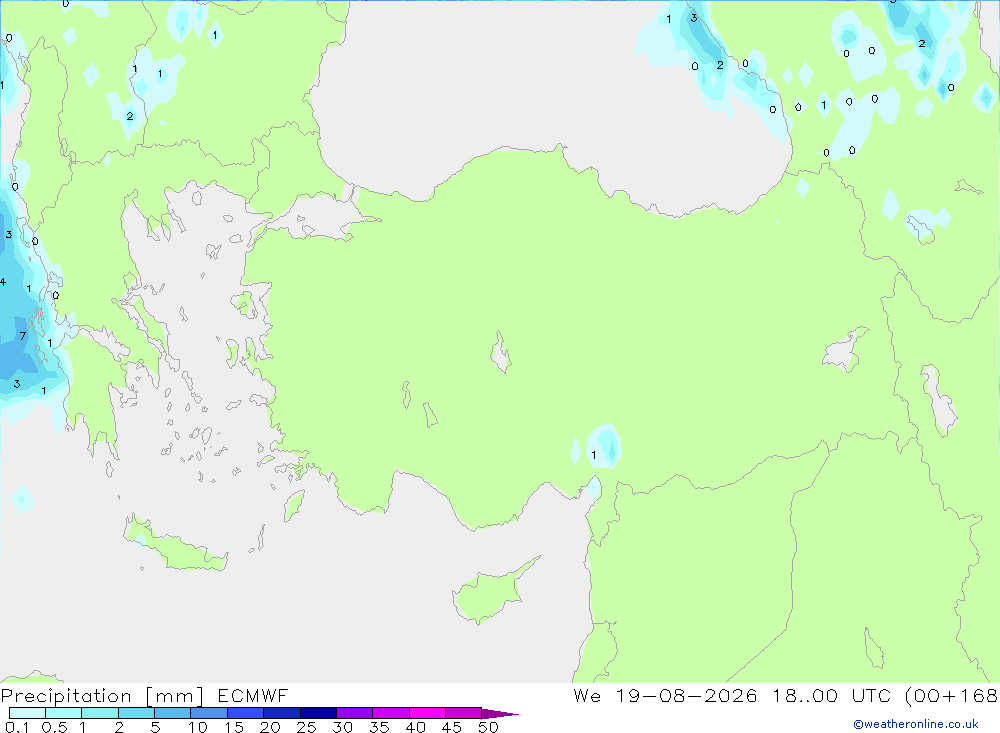The width and height of the screenshot is (1000, 733).
Task: Click the precipitation value '4' on the map
Action: pos(3,282)
